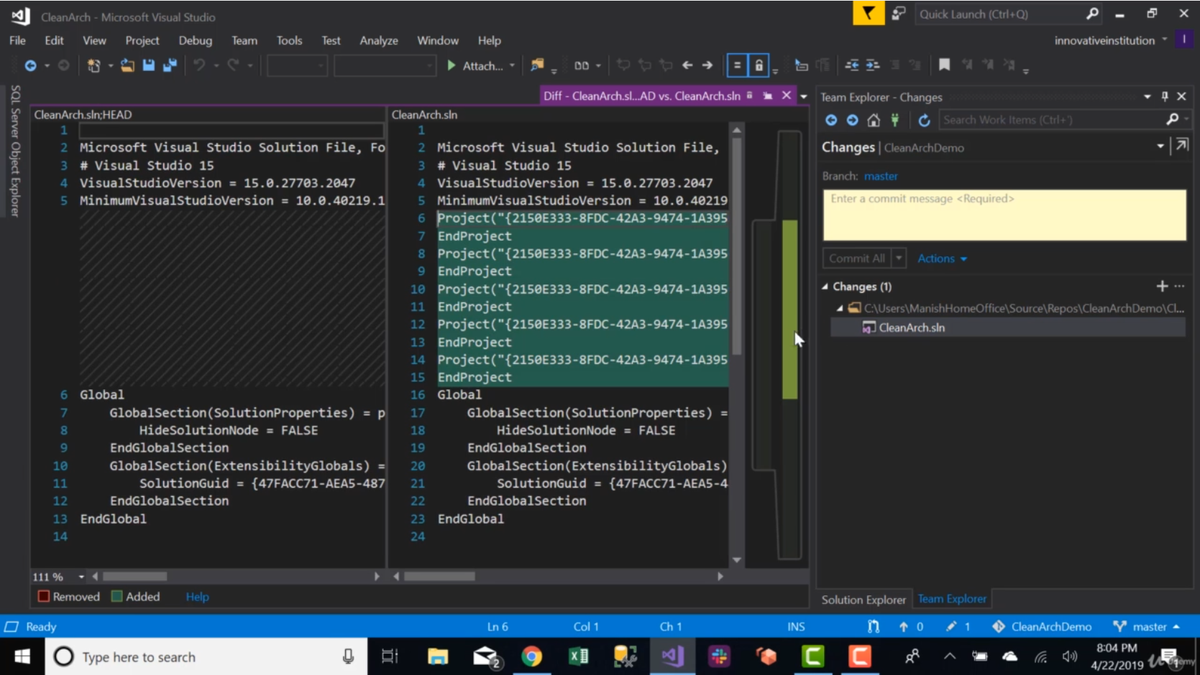Click the bookmark toolbar icon
The height and width of the screenshot is (675, 1200).
click(x=944, y=65)
